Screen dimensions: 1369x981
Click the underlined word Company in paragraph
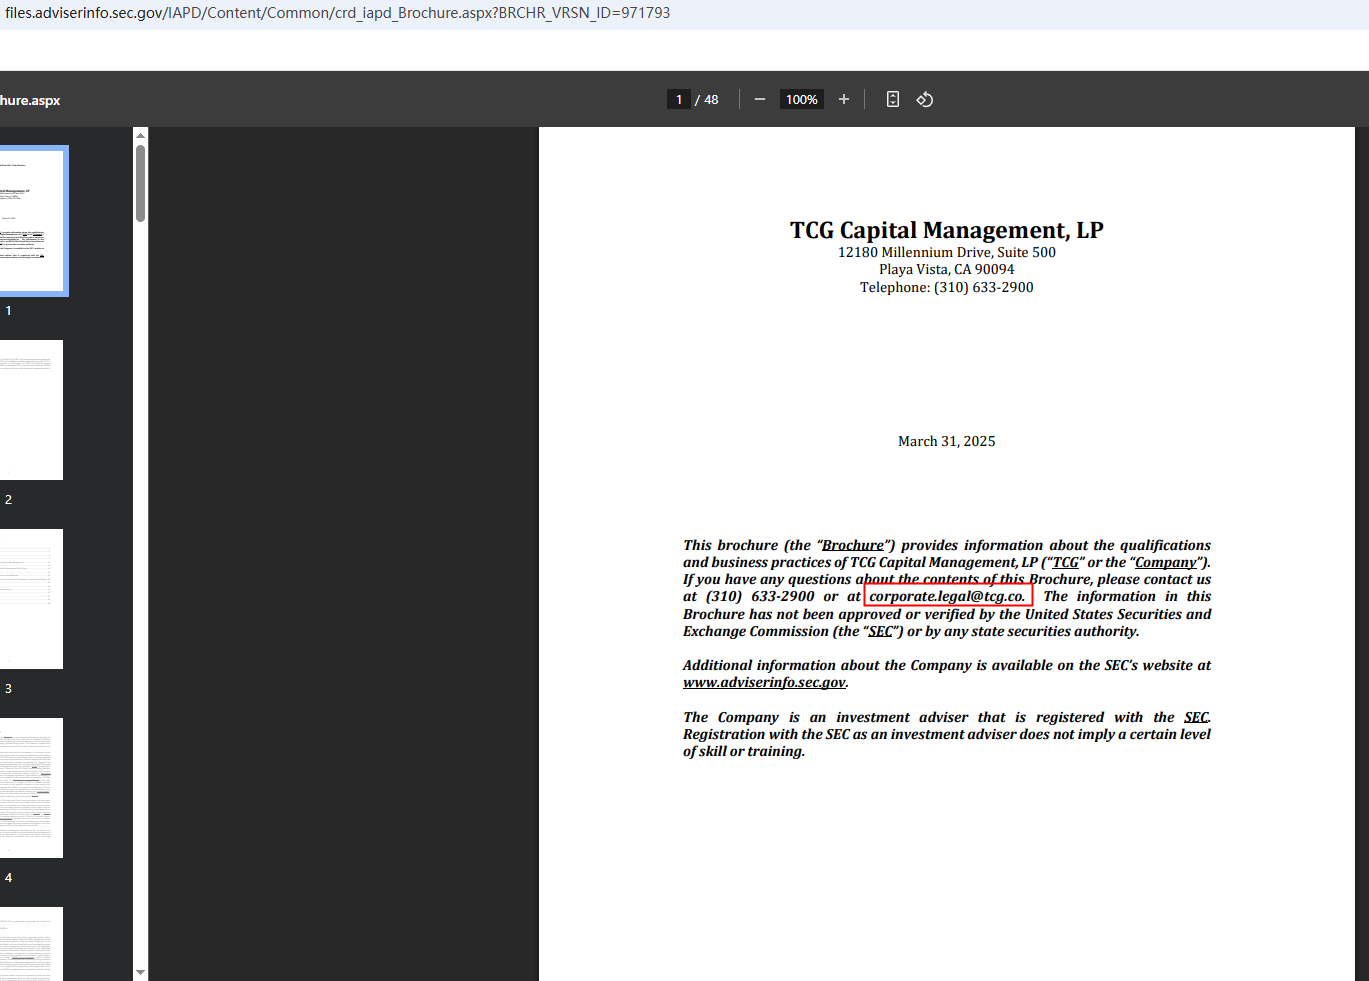point(1165,562)
